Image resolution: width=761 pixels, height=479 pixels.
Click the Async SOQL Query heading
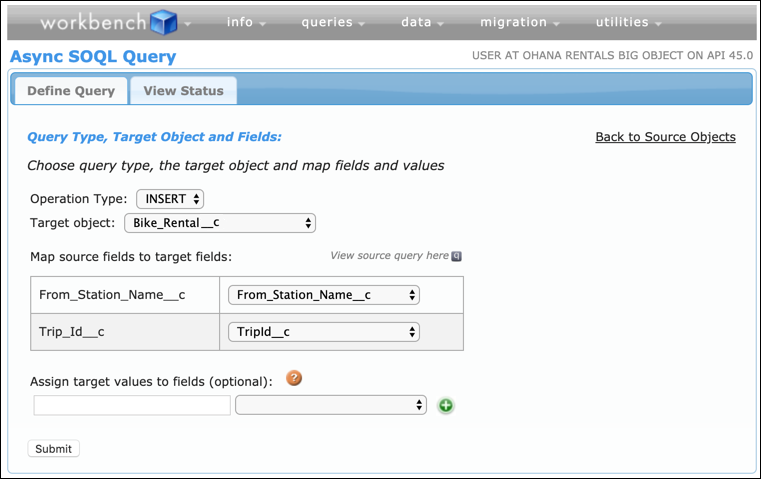tap(93, 57)
